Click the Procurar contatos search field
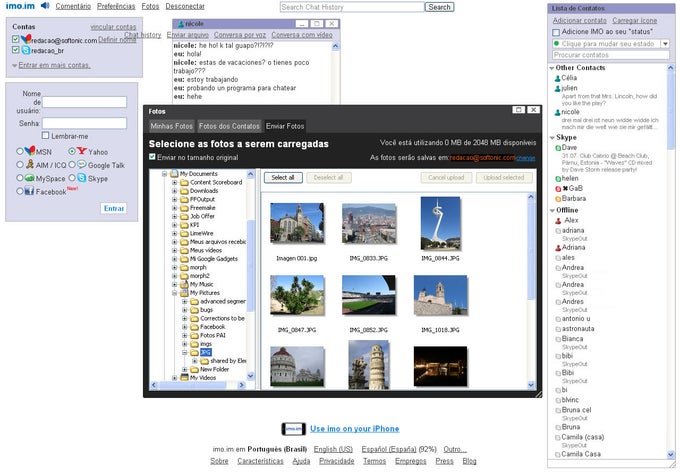 (x=611, y=55)
